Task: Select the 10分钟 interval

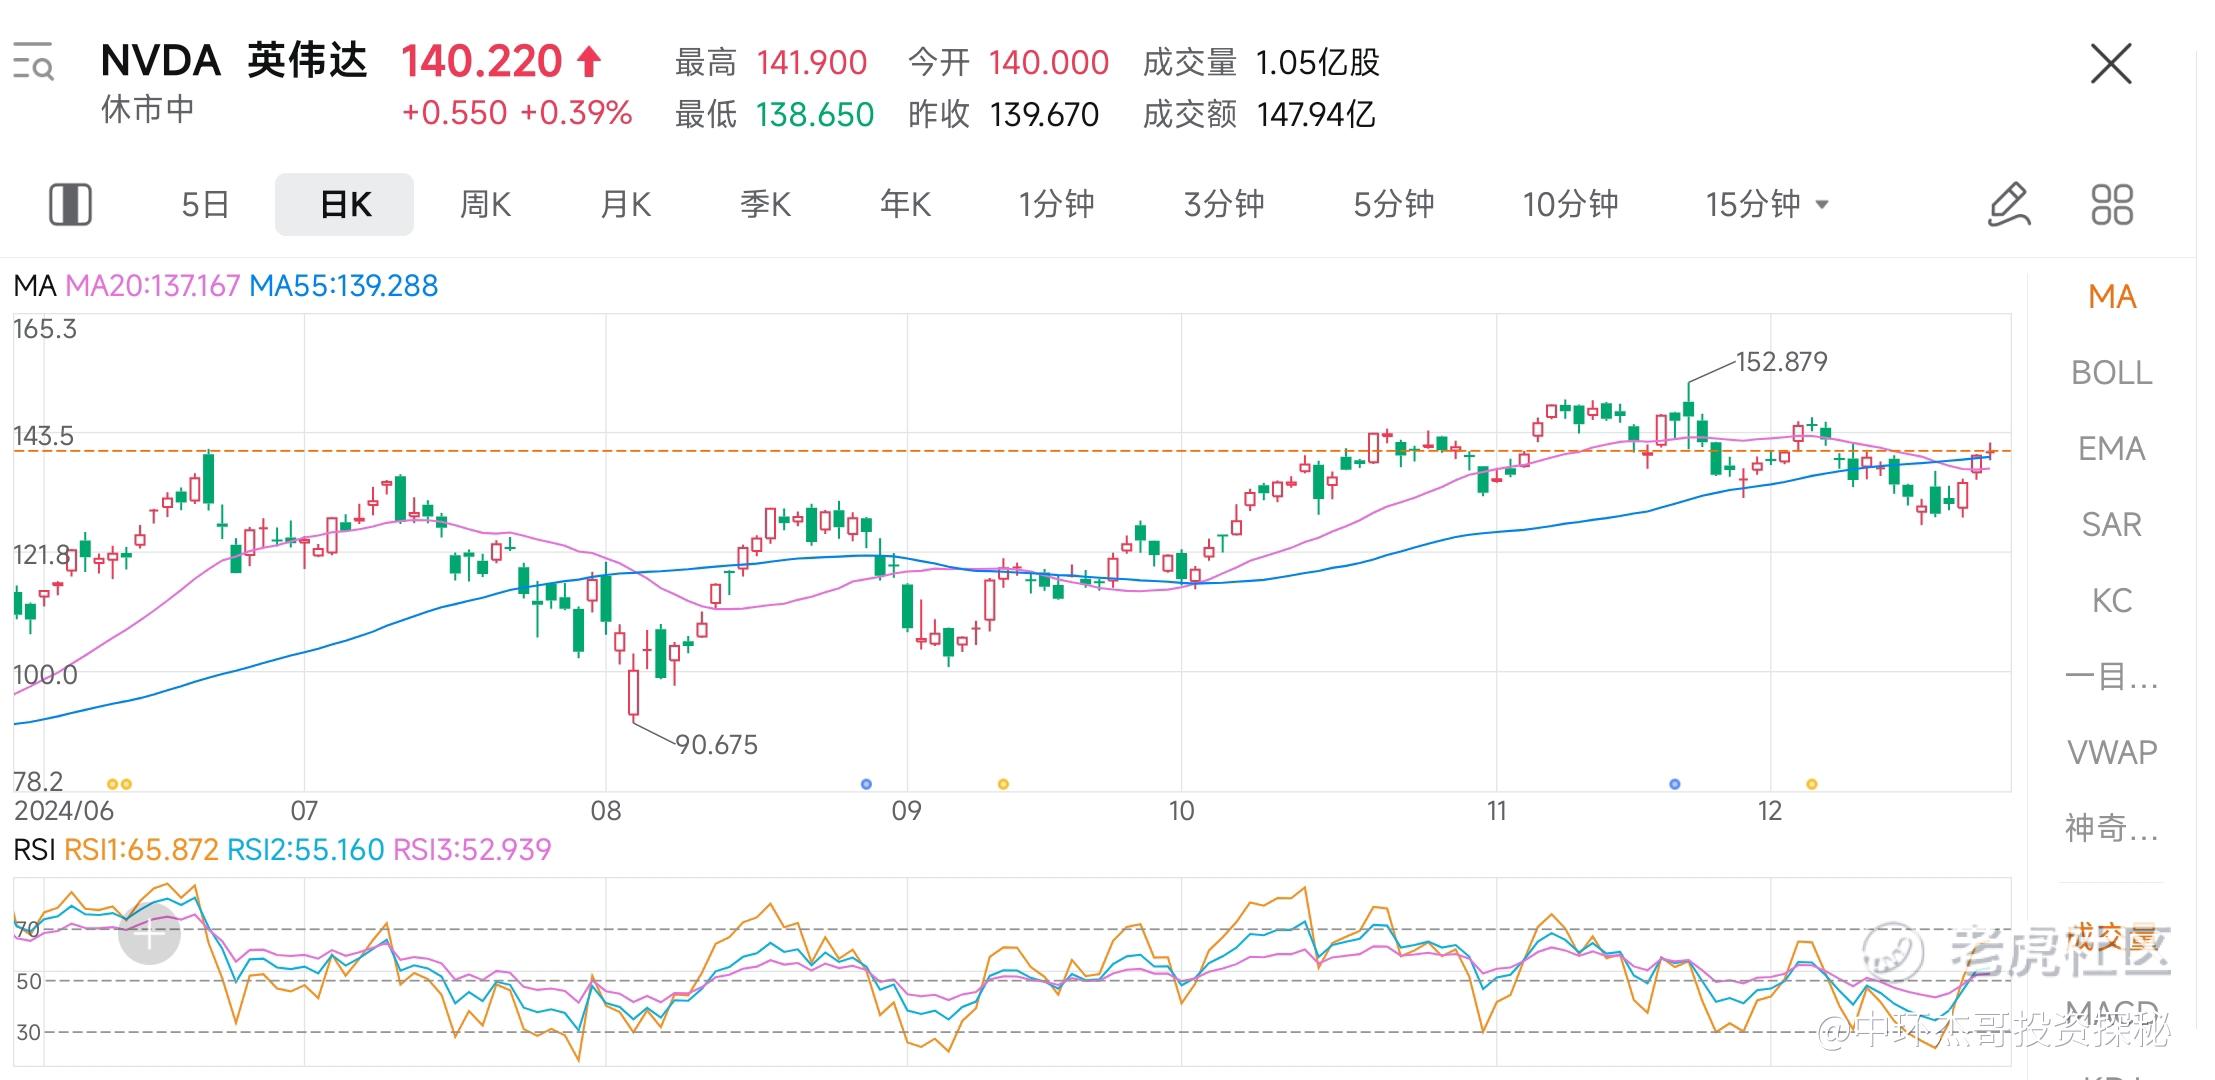Action: click(1570, 204)
